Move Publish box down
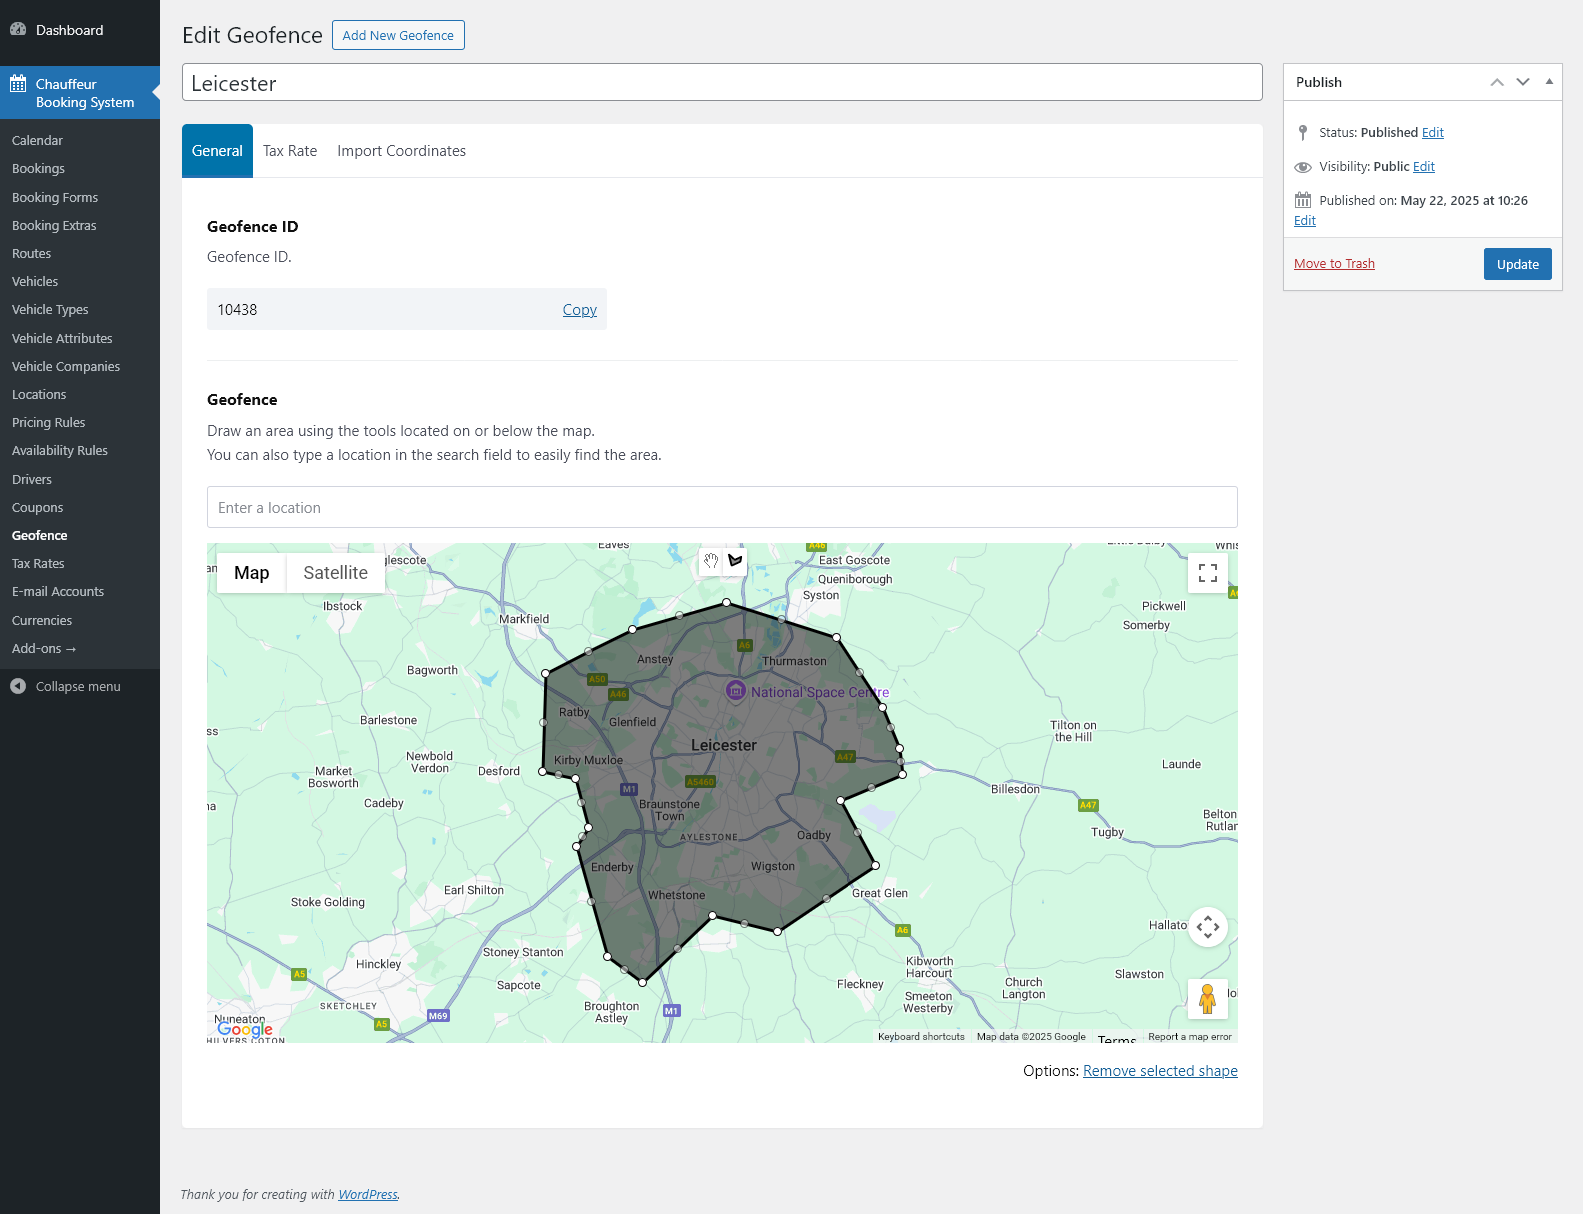 (x=1523, y=82)
